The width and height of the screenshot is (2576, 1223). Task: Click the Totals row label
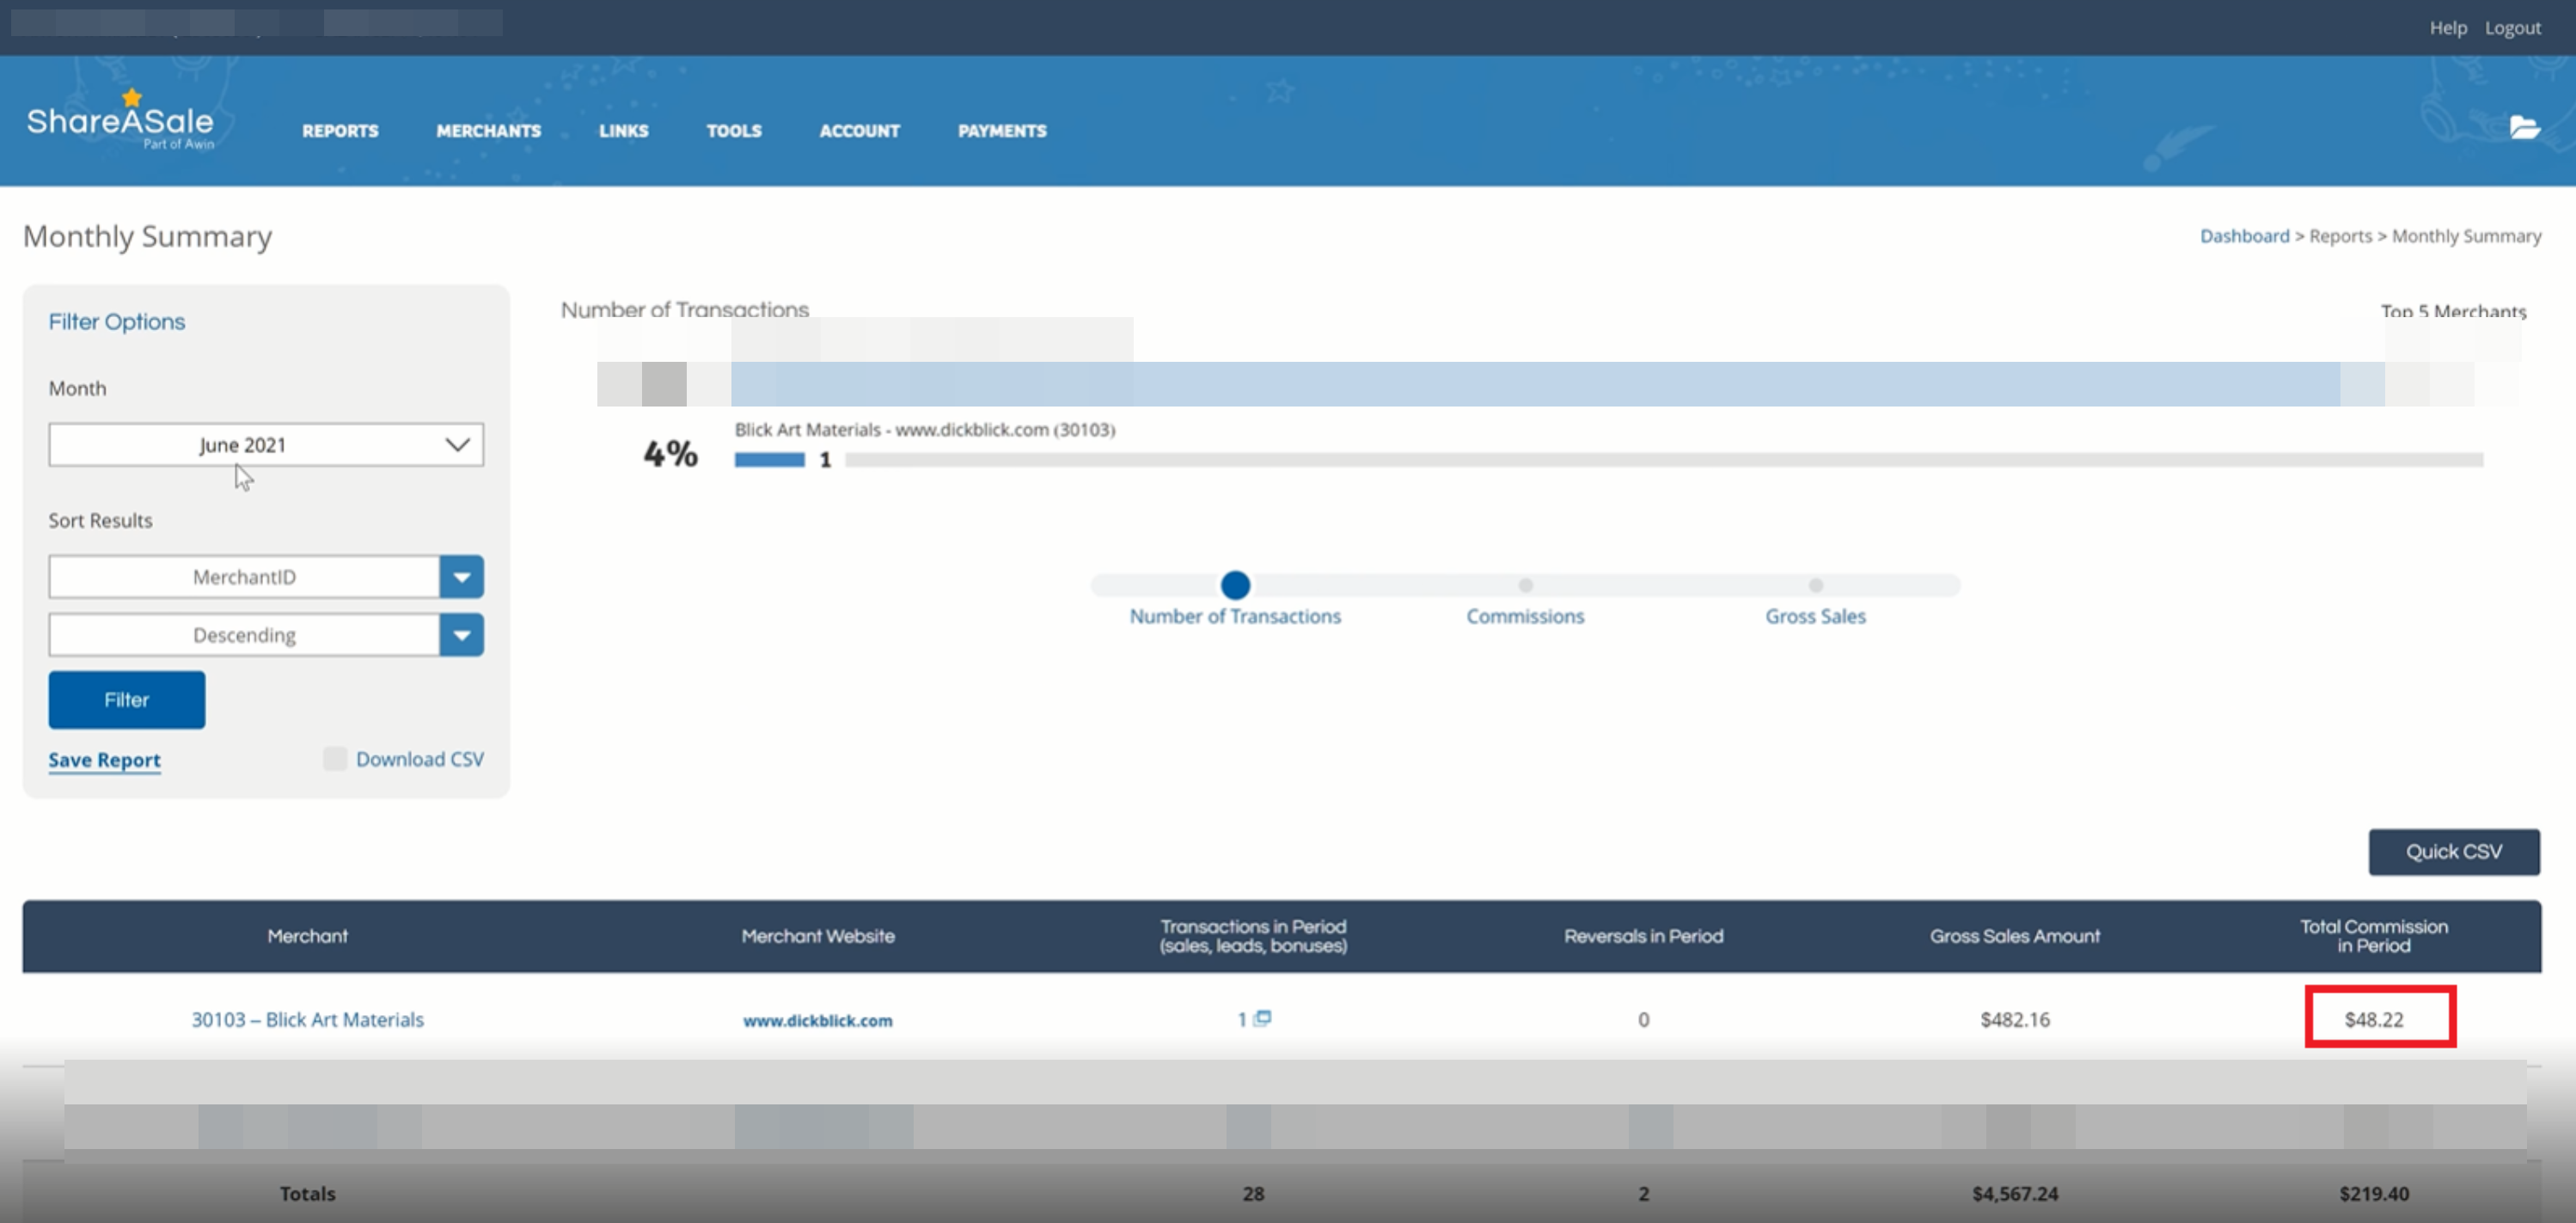[x=307, y=1193]
